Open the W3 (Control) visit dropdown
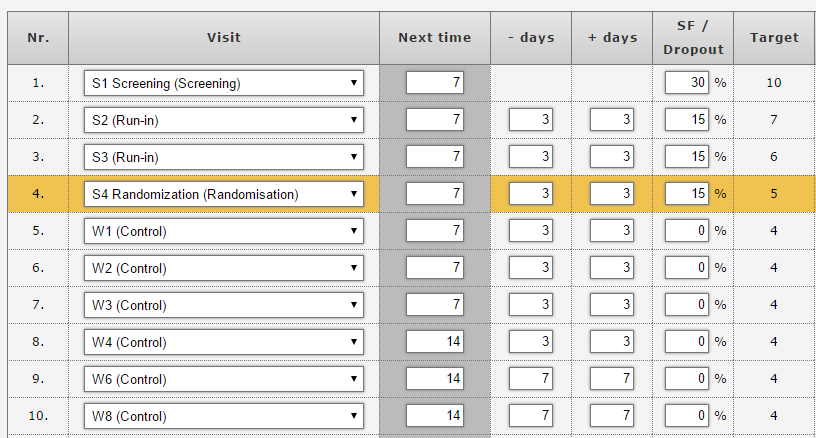816x438 pixels. pos(223,305)
